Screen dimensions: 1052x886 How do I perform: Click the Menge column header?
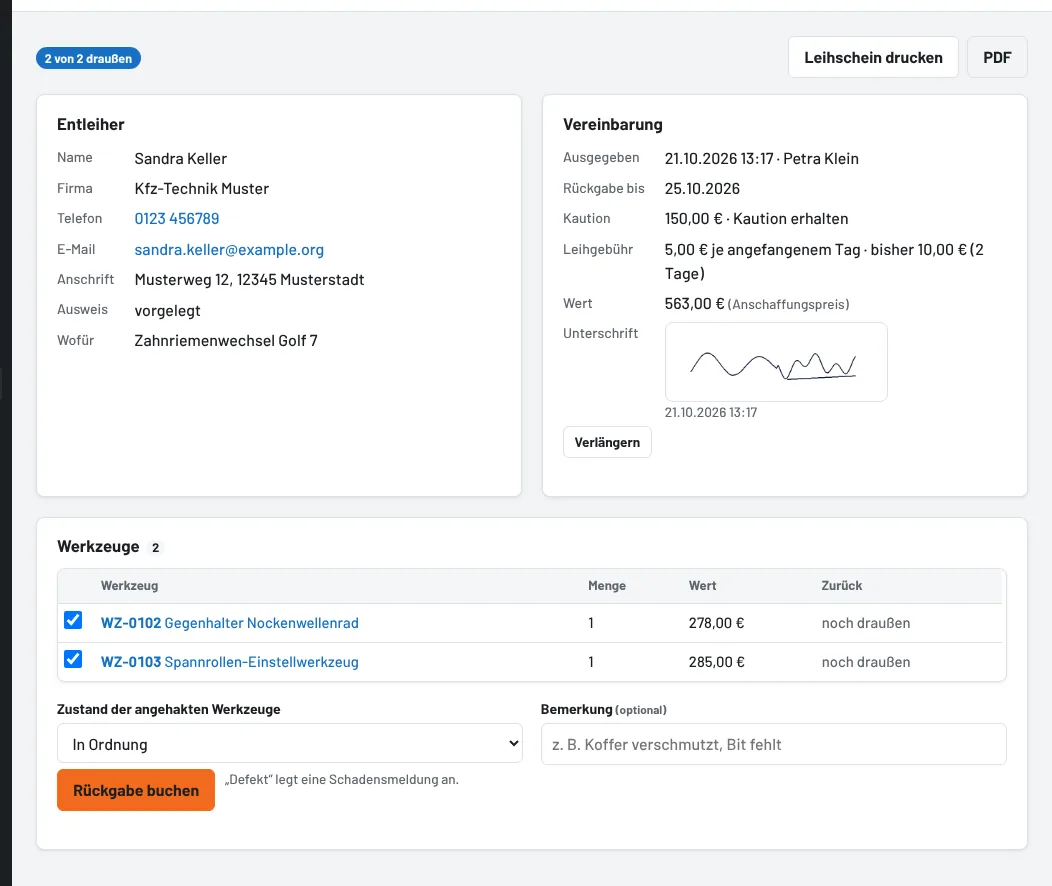tap(607, 586)
